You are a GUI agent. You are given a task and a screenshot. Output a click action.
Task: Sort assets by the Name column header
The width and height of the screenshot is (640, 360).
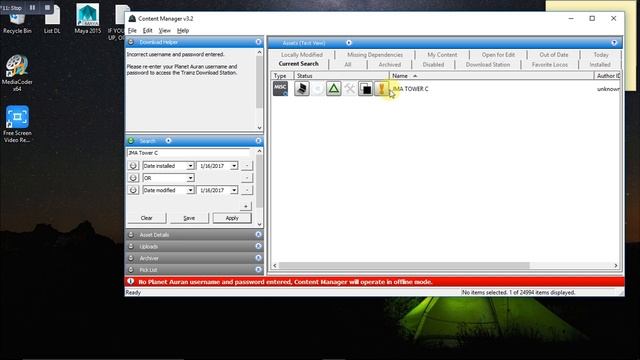tap(491, 76)
